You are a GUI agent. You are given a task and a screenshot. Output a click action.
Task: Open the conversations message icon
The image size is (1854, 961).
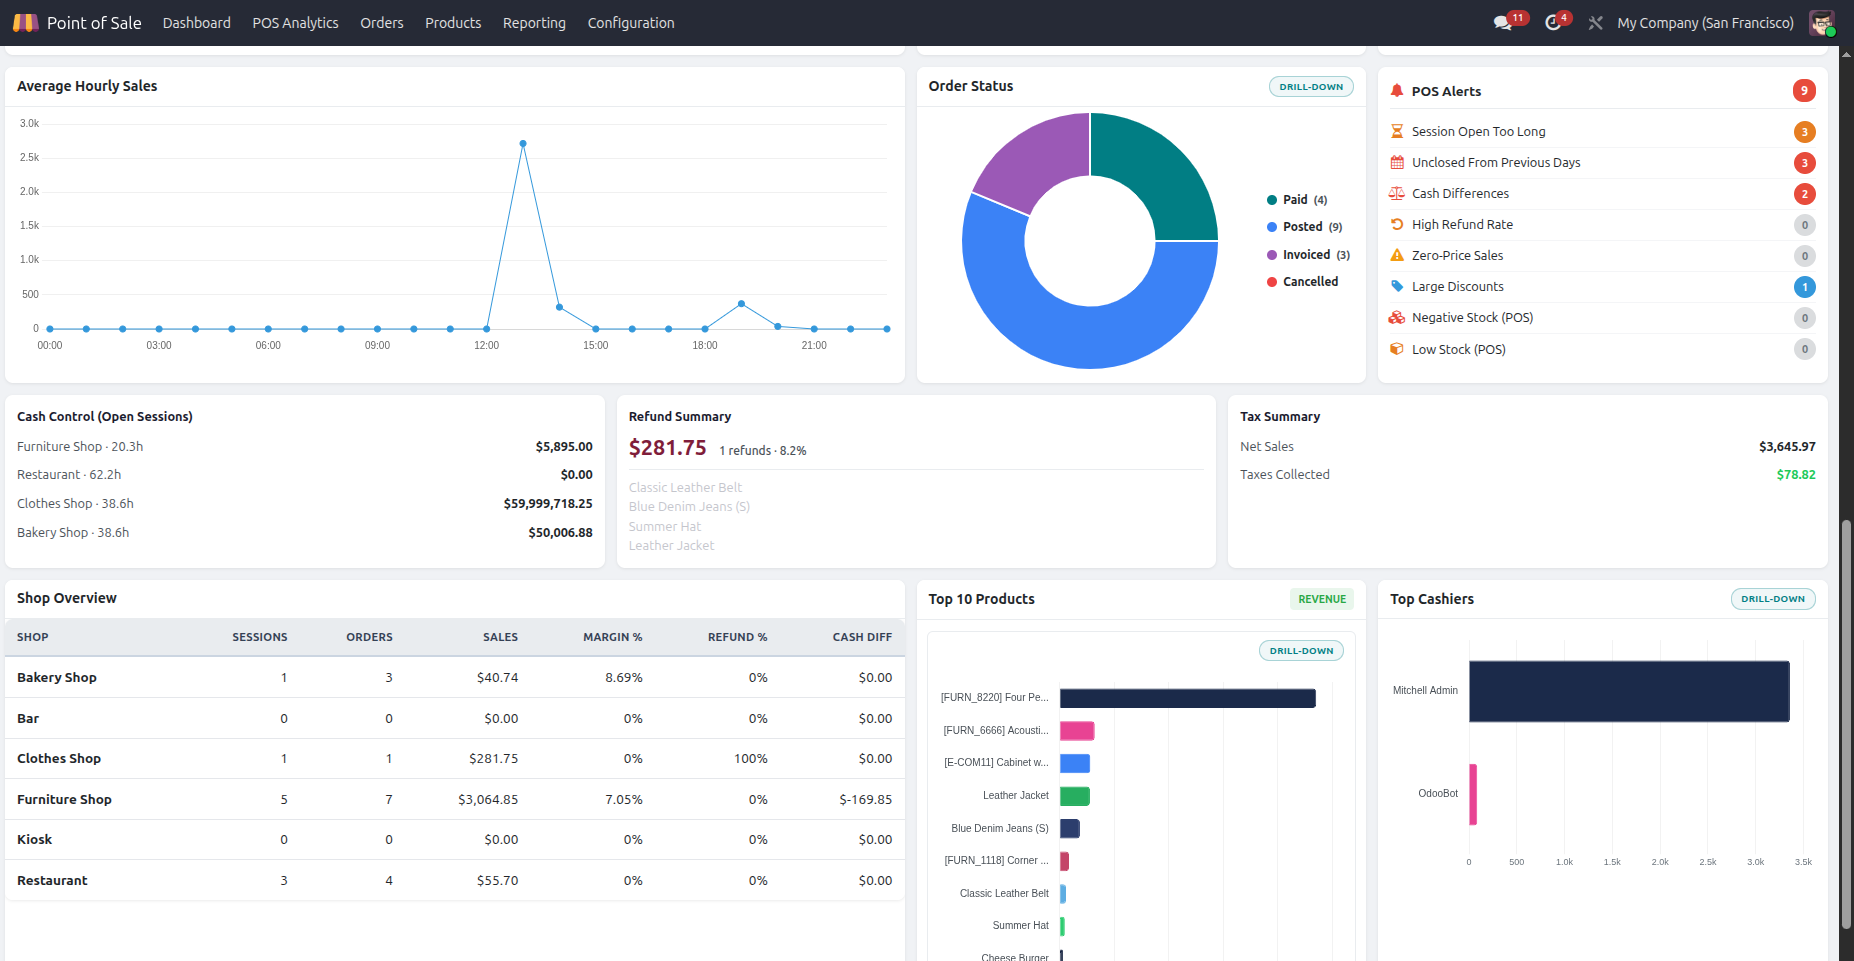coord(1502,22)
